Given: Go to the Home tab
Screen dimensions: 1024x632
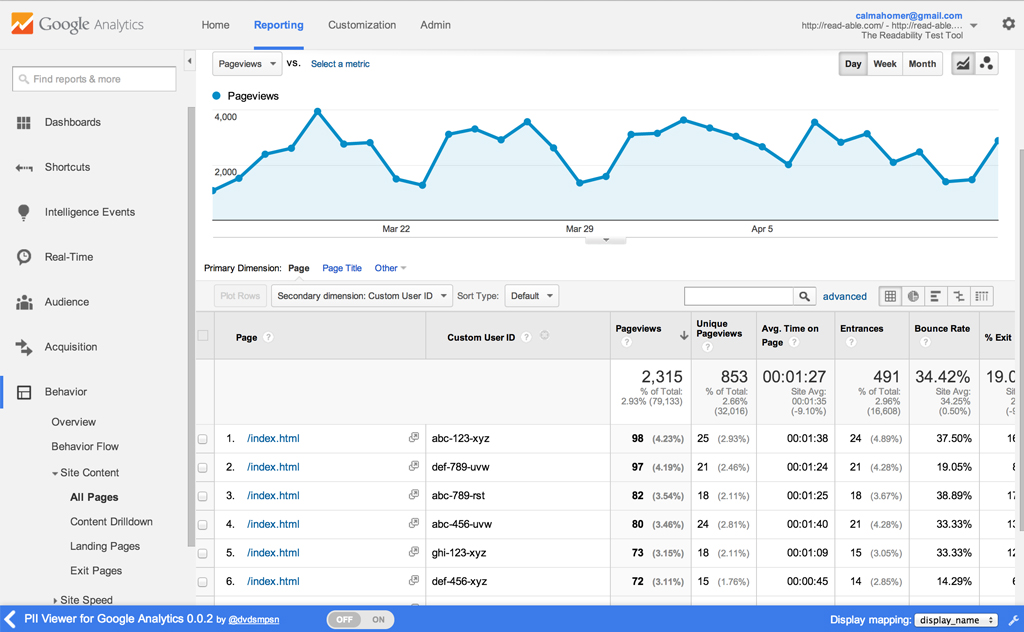Looking at the screenshot, I should tap(215, 25).
